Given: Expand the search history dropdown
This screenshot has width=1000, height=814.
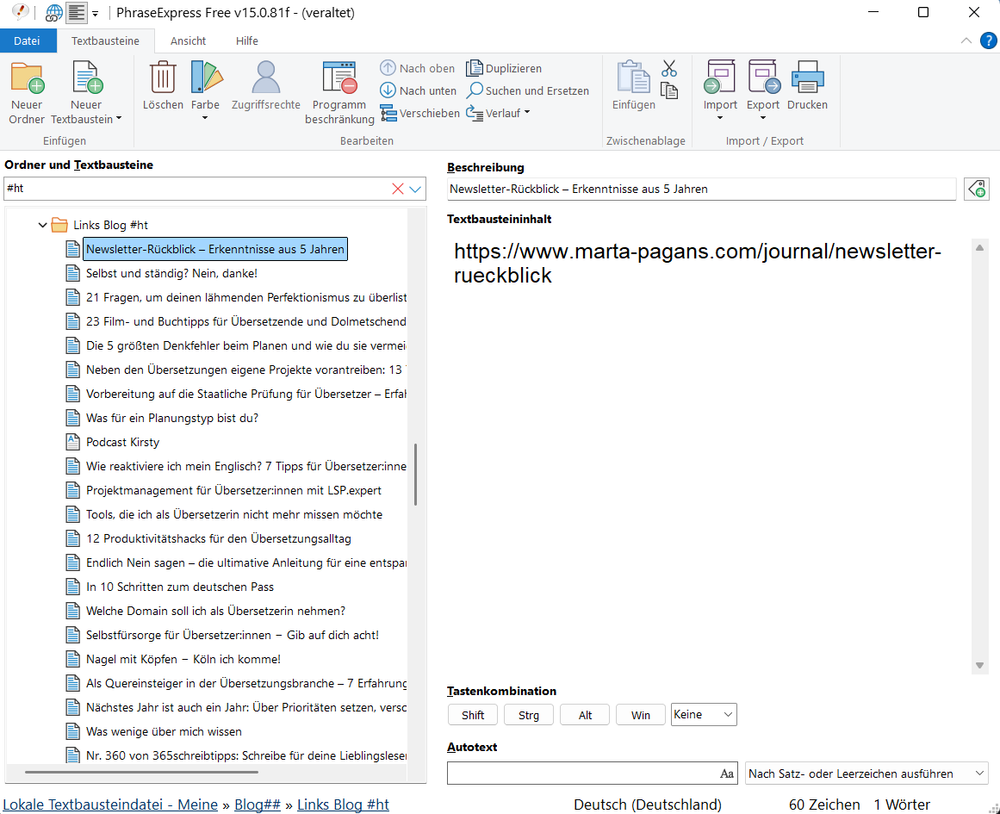Looking at the screenshot, I should coord(415,189).
